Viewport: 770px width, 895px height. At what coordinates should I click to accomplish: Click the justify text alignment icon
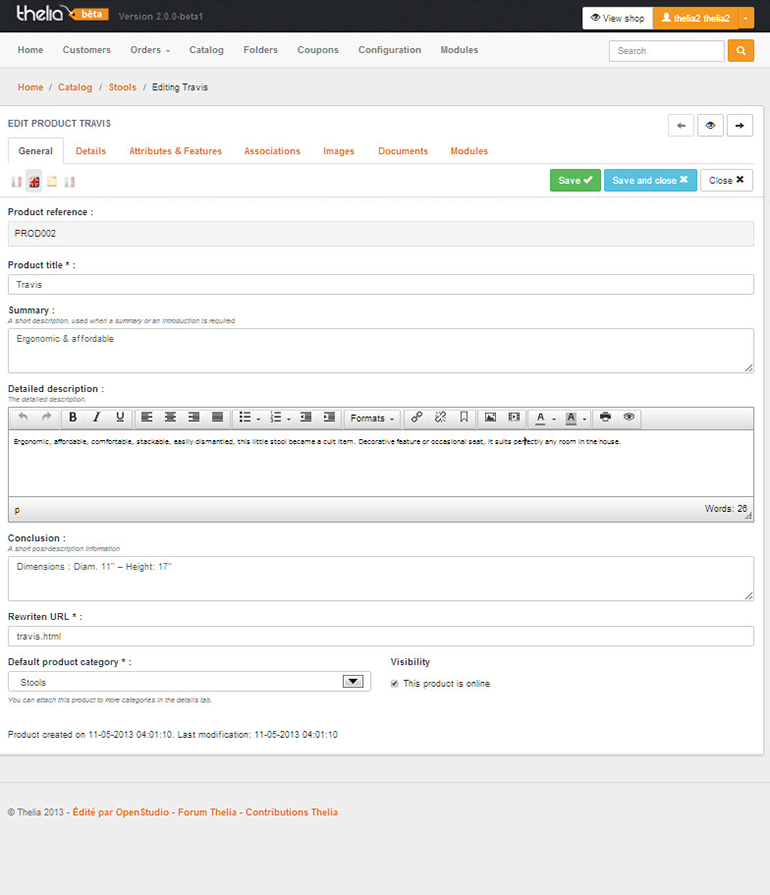pos(218,418)
